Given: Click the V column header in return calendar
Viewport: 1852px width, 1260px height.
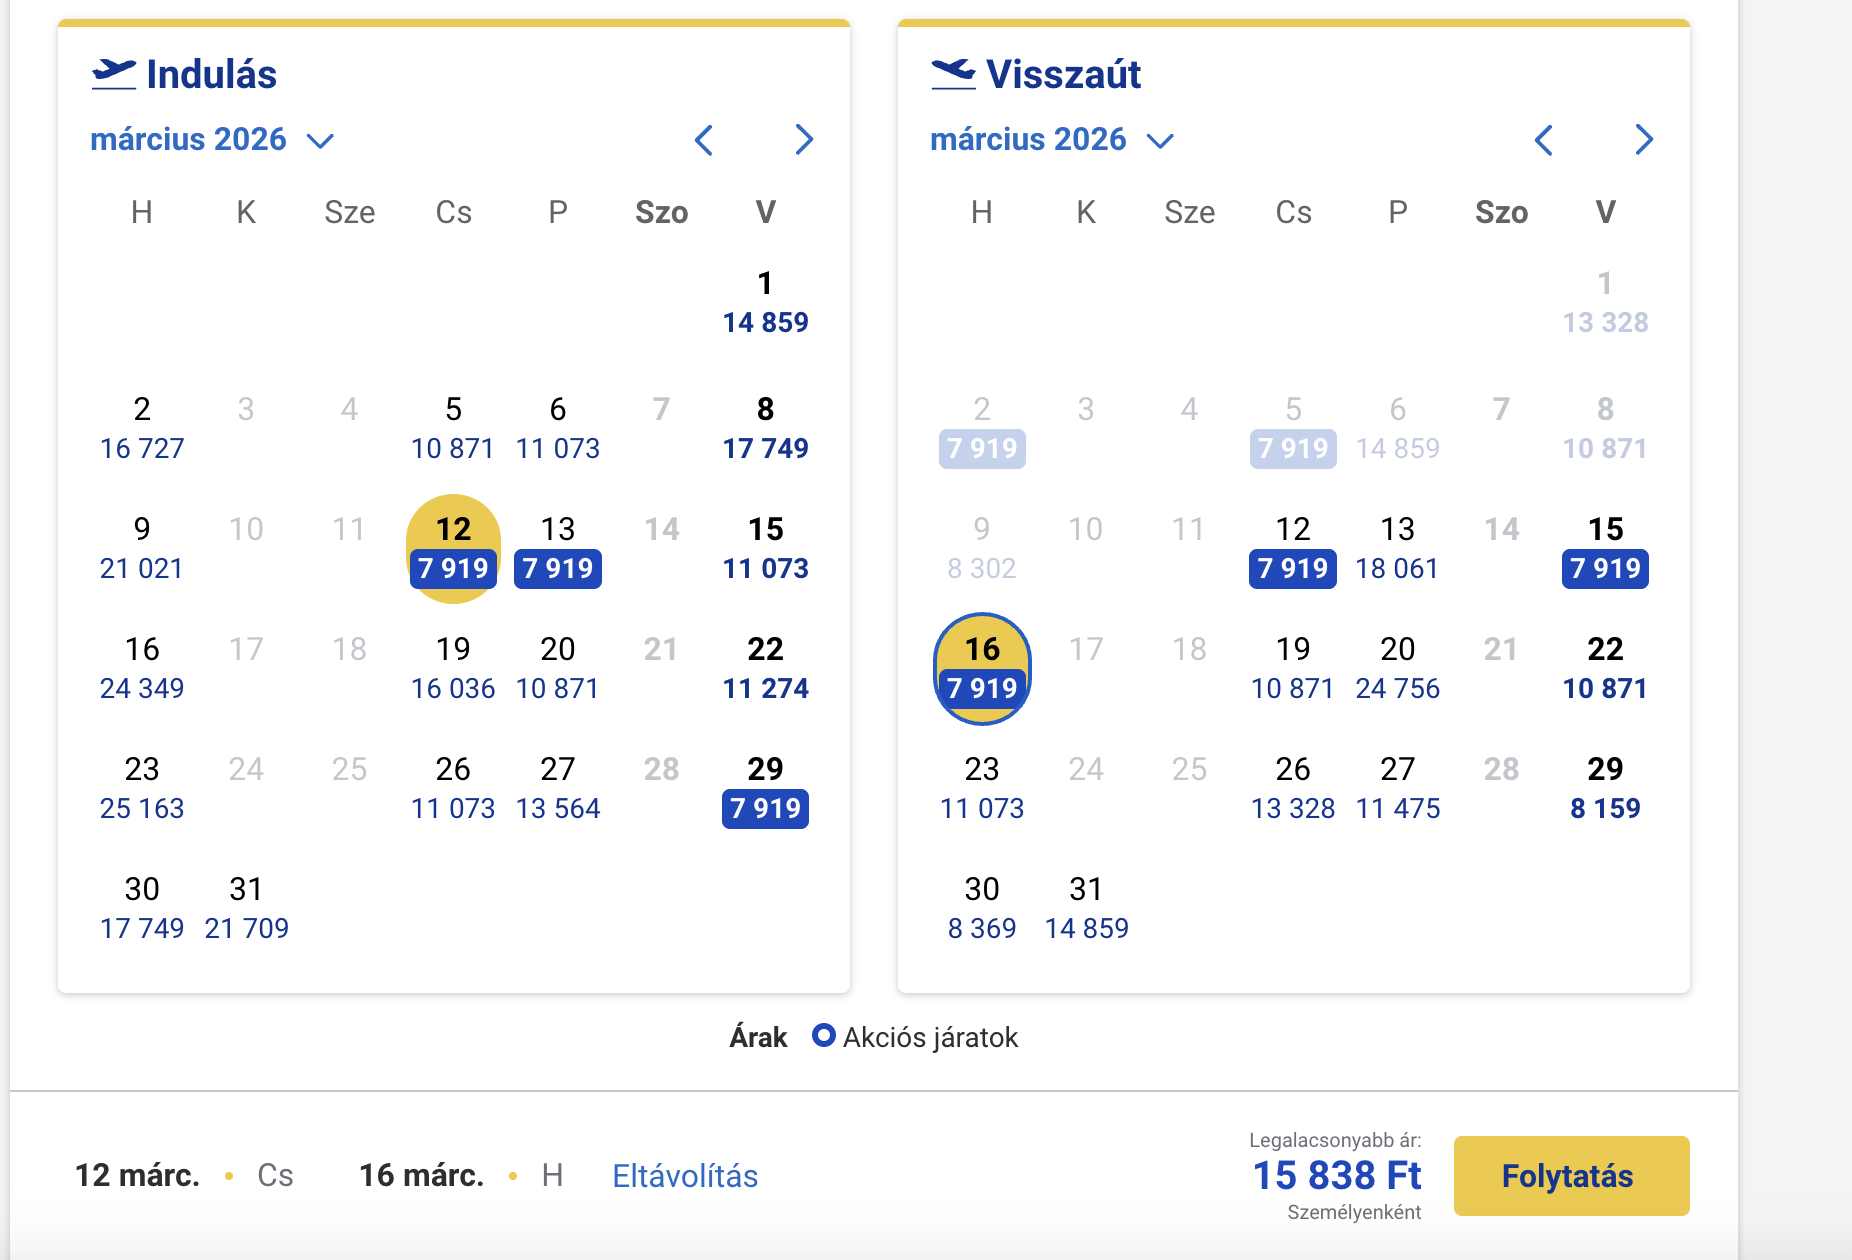Looking at the screenshot, I should pyautogui.click(x=1605, y=211).
